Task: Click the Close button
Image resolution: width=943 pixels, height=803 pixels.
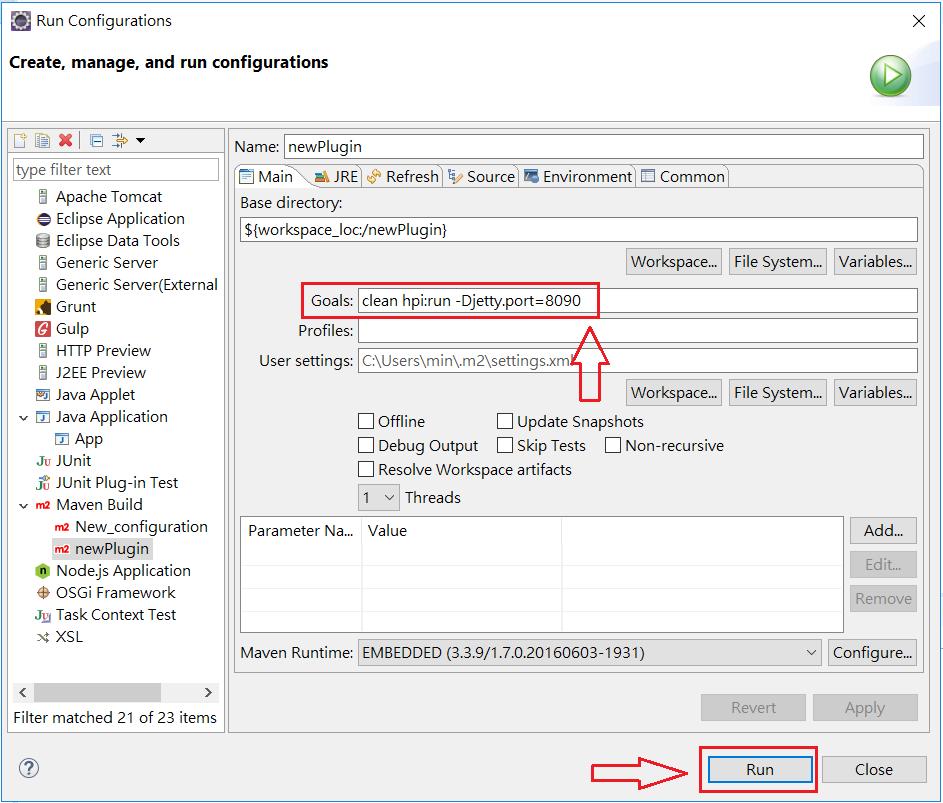Action: 874,769
